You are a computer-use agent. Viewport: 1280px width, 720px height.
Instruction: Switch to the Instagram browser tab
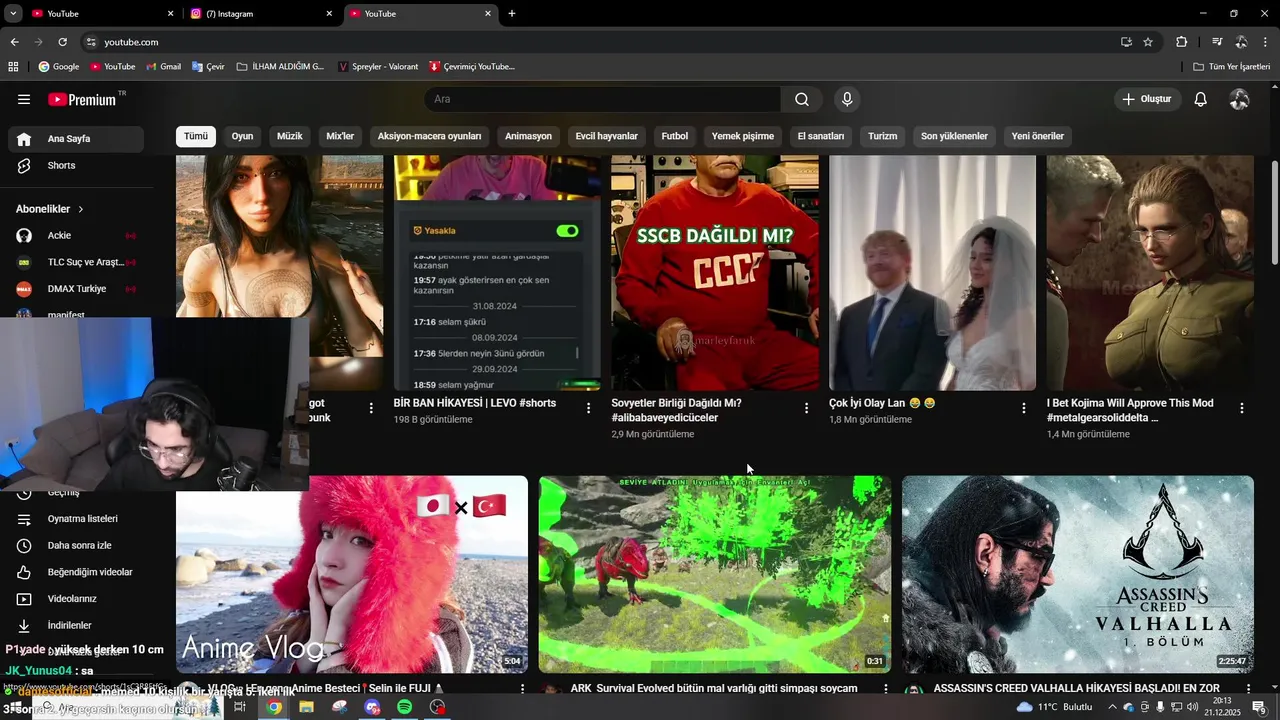(260, 14)
